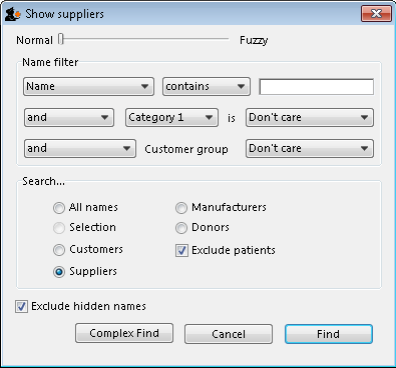Expand the contains condition dropdown
Image resolution: width=396 pixels, height=368 pixels.
(206, 87)
